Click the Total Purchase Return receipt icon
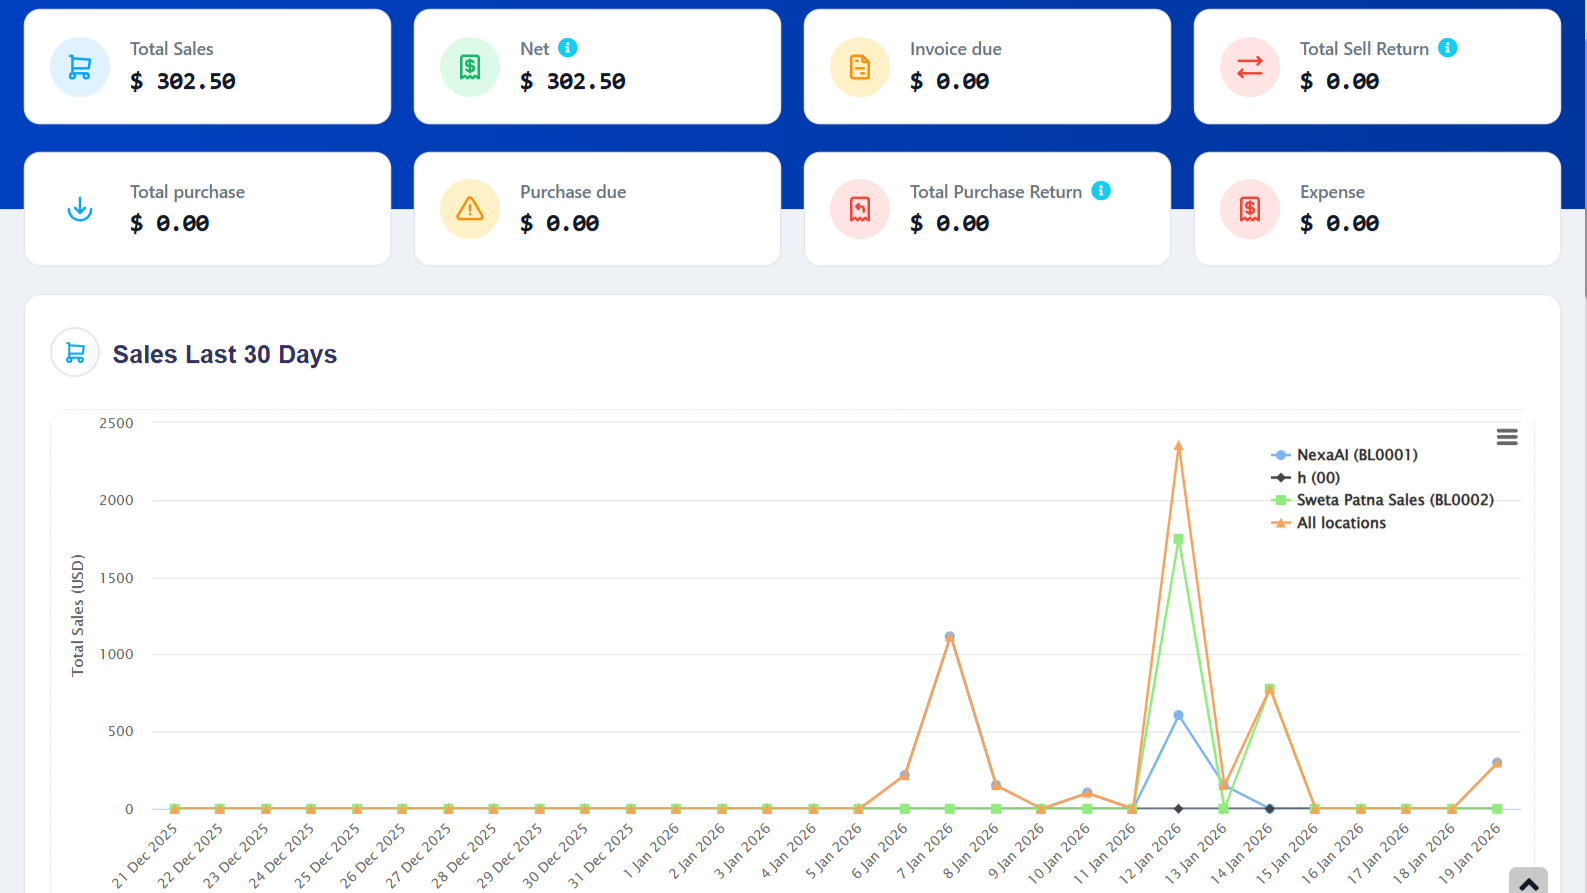1587x893 pixels. pyautogui.click(x=860, y=209)
